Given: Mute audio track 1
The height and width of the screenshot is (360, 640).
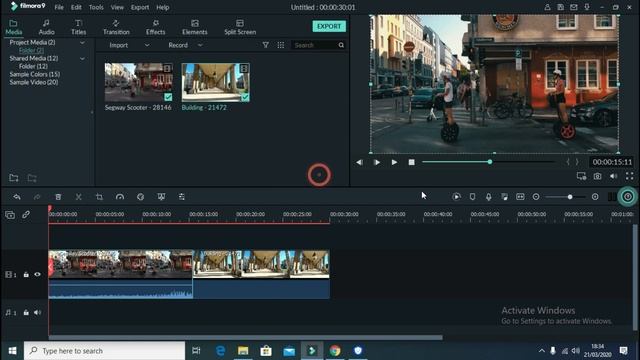Looking at the screenshot, I should point(38,313).
